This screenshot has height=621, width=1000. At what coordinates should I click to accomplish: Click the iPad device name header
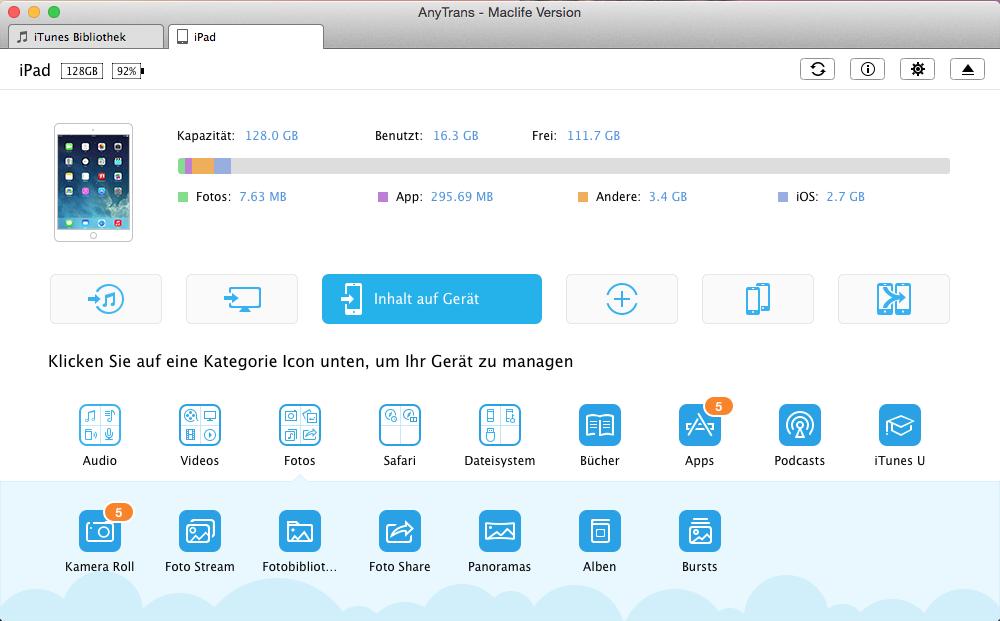pyautogui.click(x=34, y=70)
